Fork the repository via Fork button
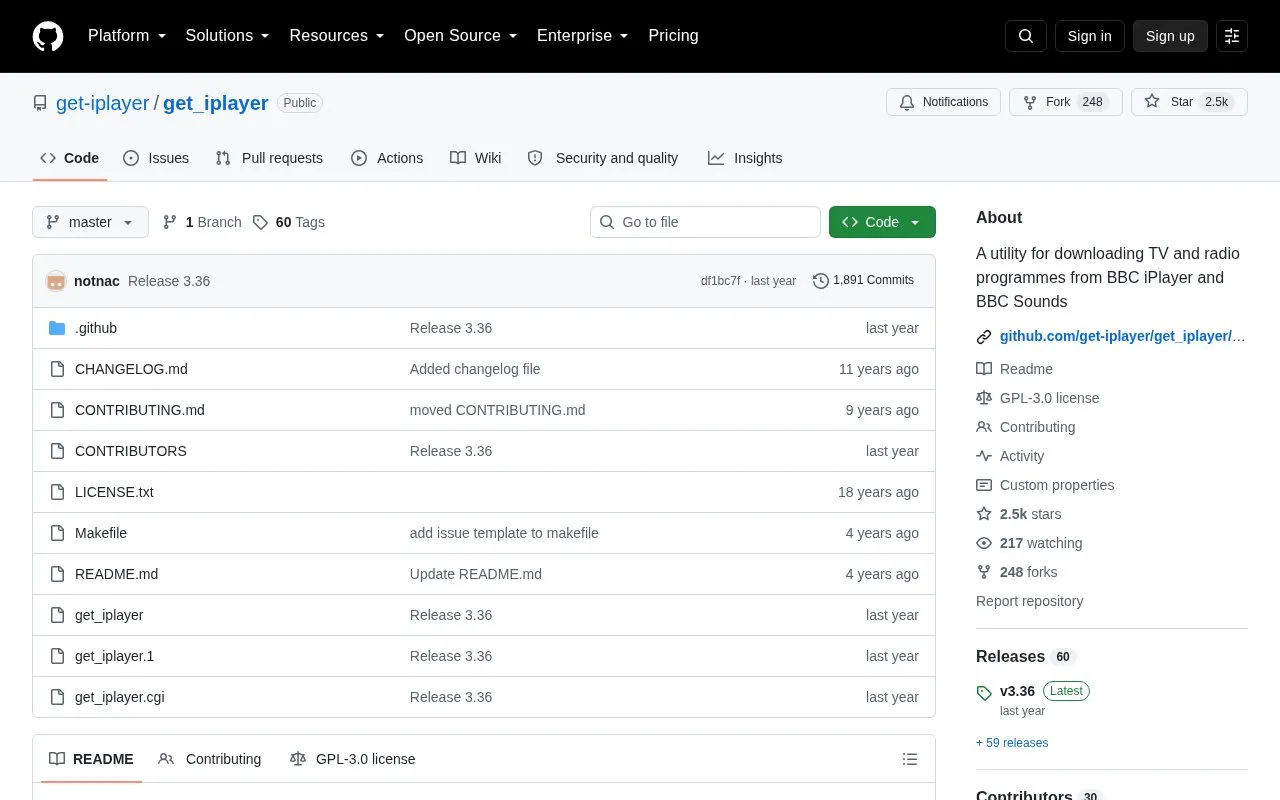 1066,102
